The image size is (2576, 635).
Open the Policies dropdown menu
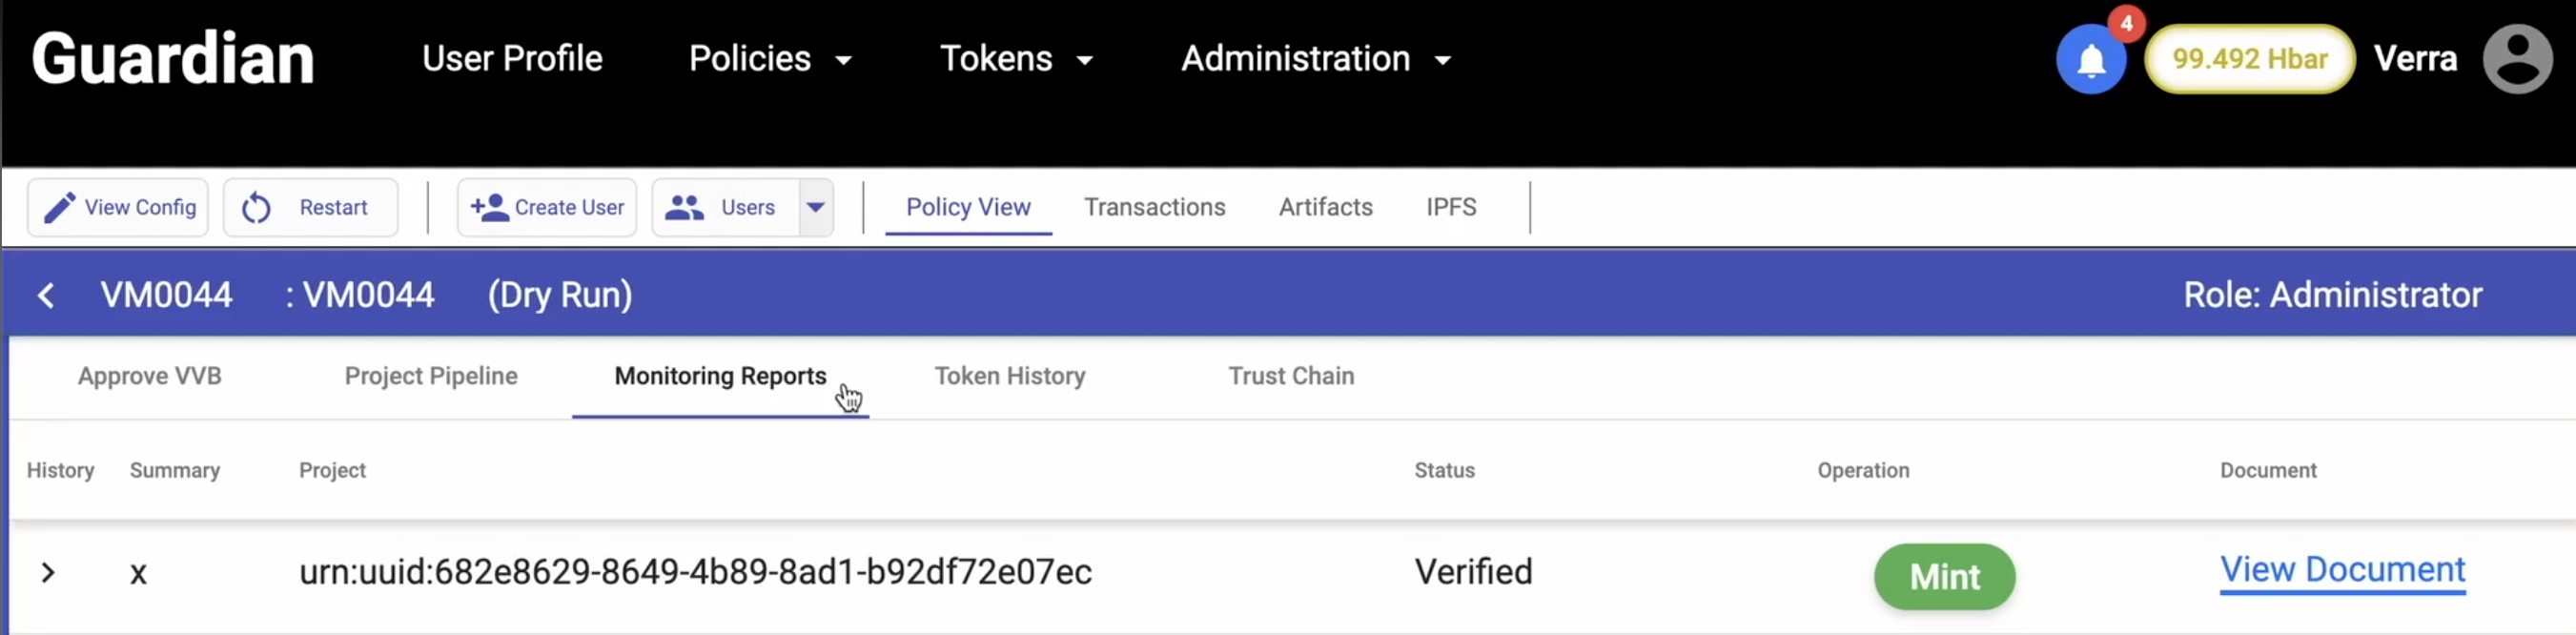(770, 59)
